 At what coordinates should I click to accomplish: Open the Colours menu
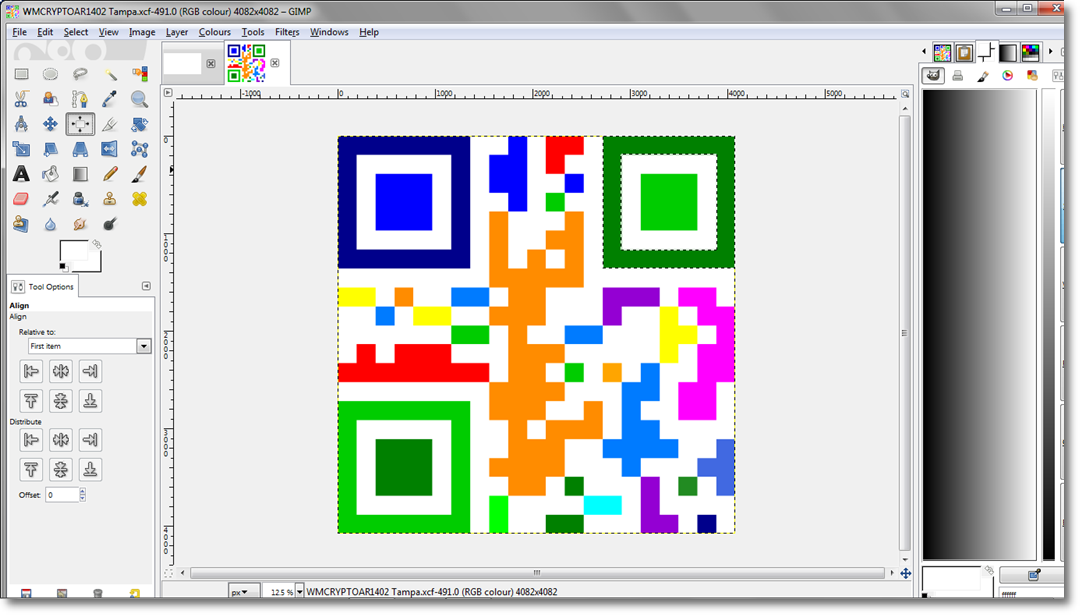tap(214, 32)
